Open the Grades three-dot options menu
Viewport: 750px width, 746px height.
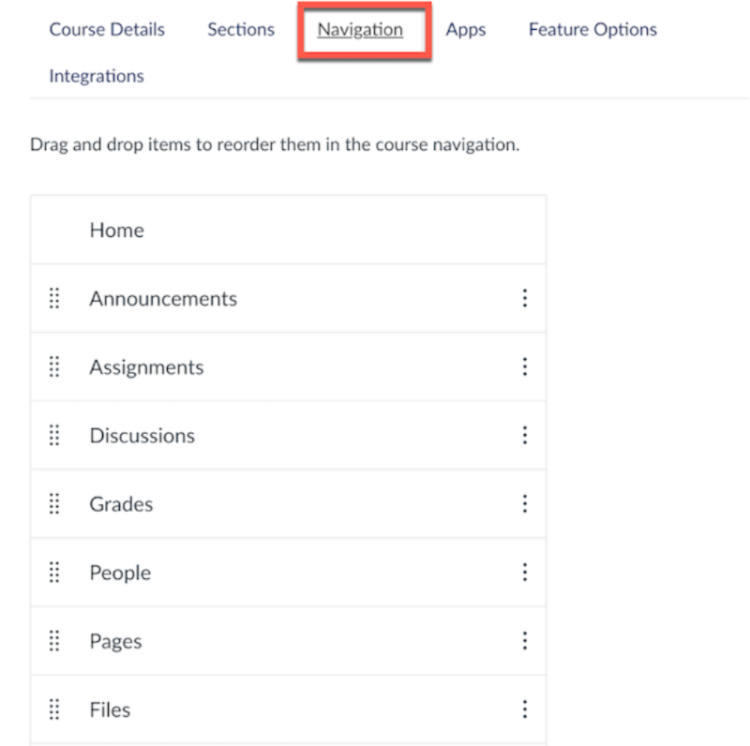[524, 504]
